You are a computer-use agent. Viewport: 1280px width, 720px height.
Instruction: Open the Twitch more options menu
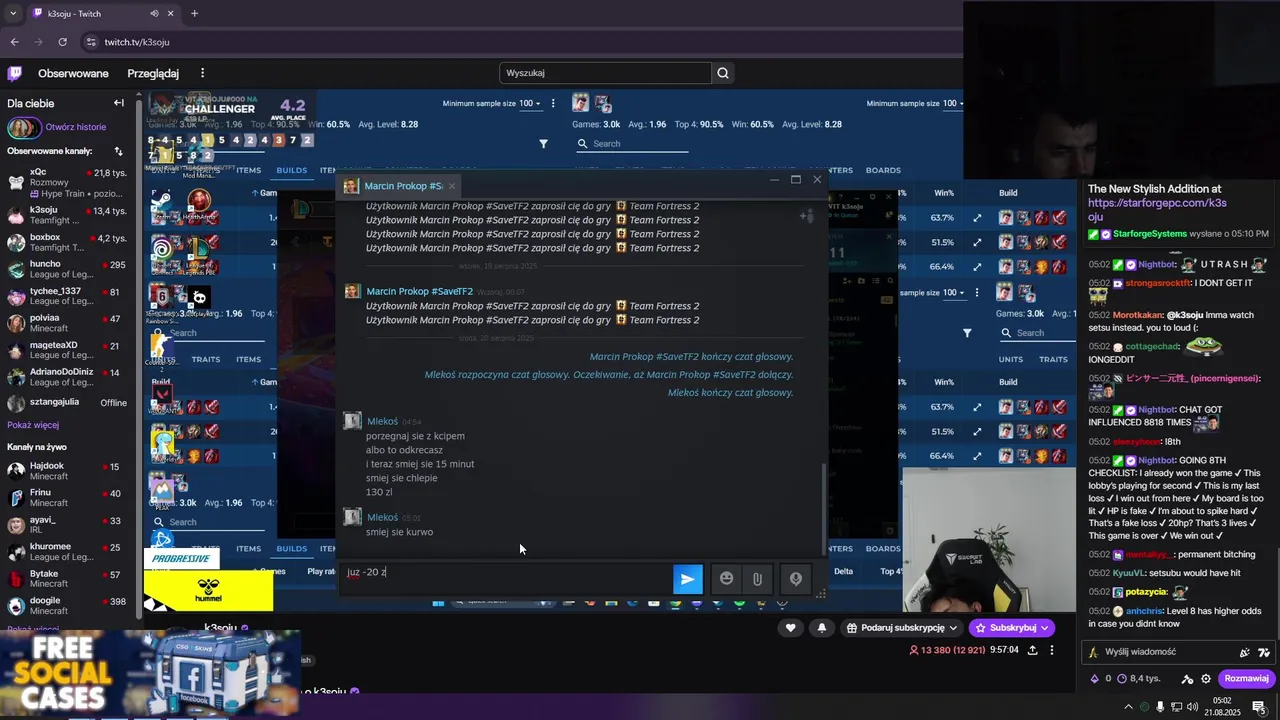click(202, 73)
